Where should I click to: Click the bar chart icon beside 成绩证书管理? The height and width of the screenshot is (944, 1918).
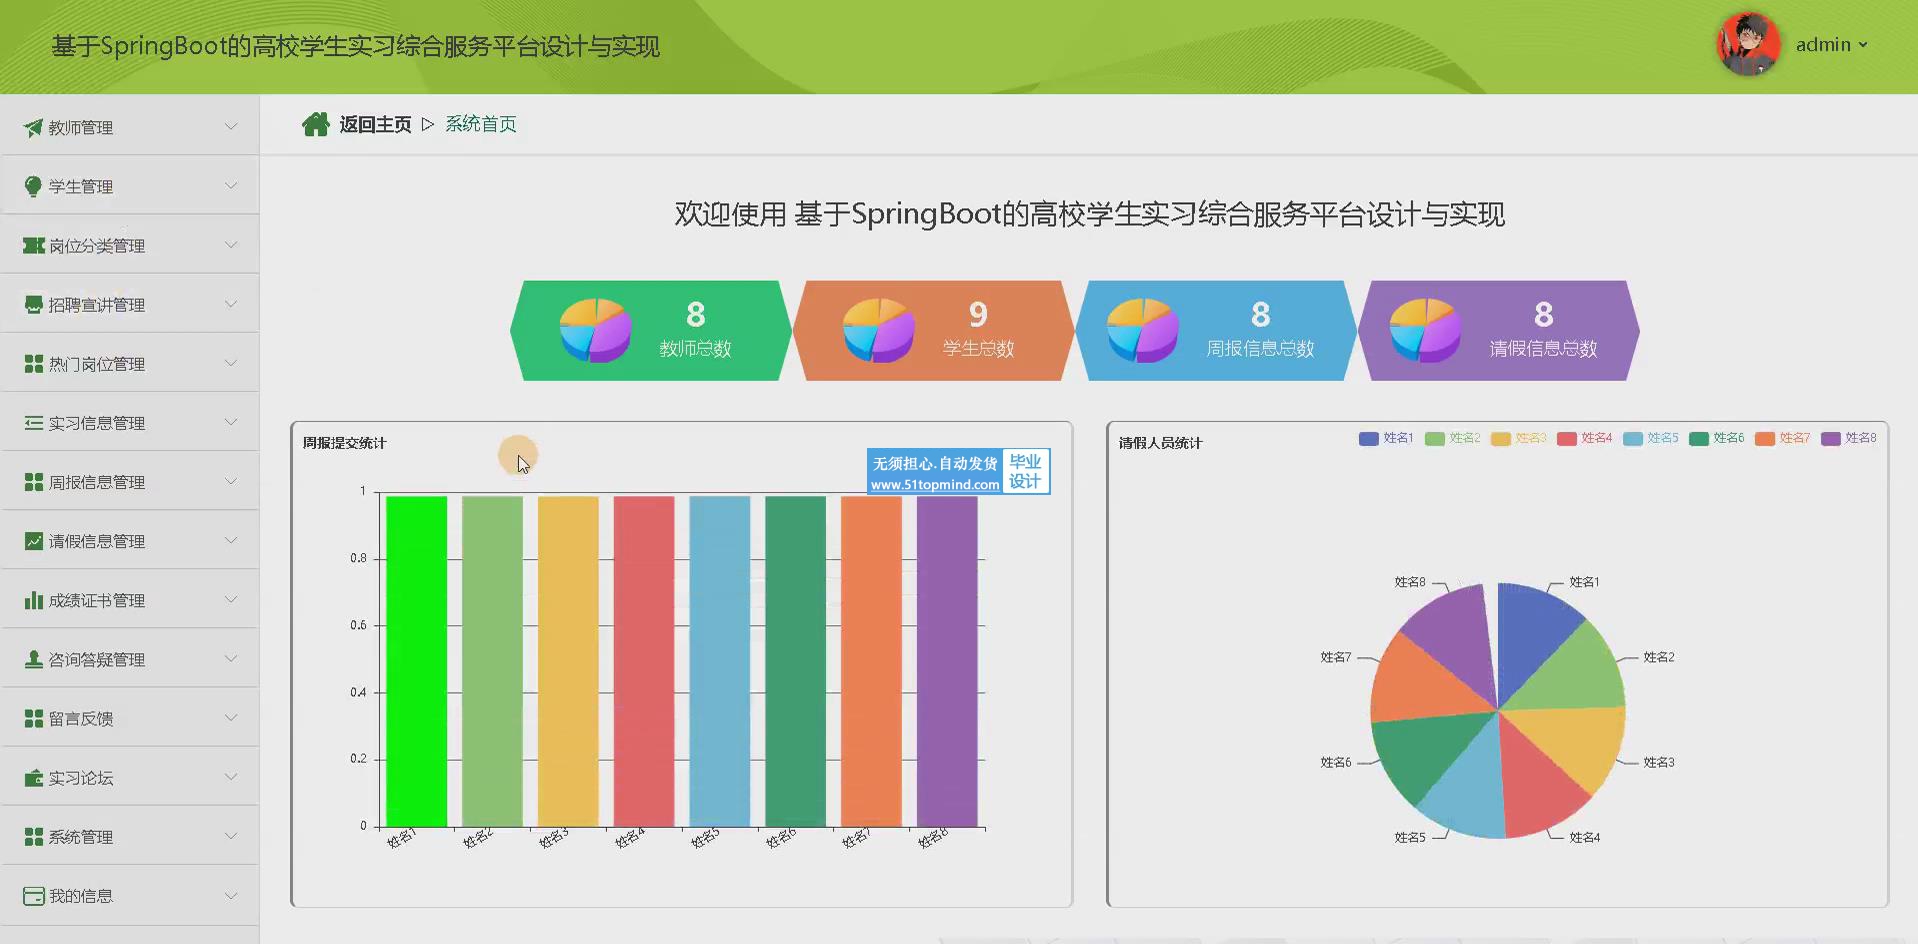34,600
